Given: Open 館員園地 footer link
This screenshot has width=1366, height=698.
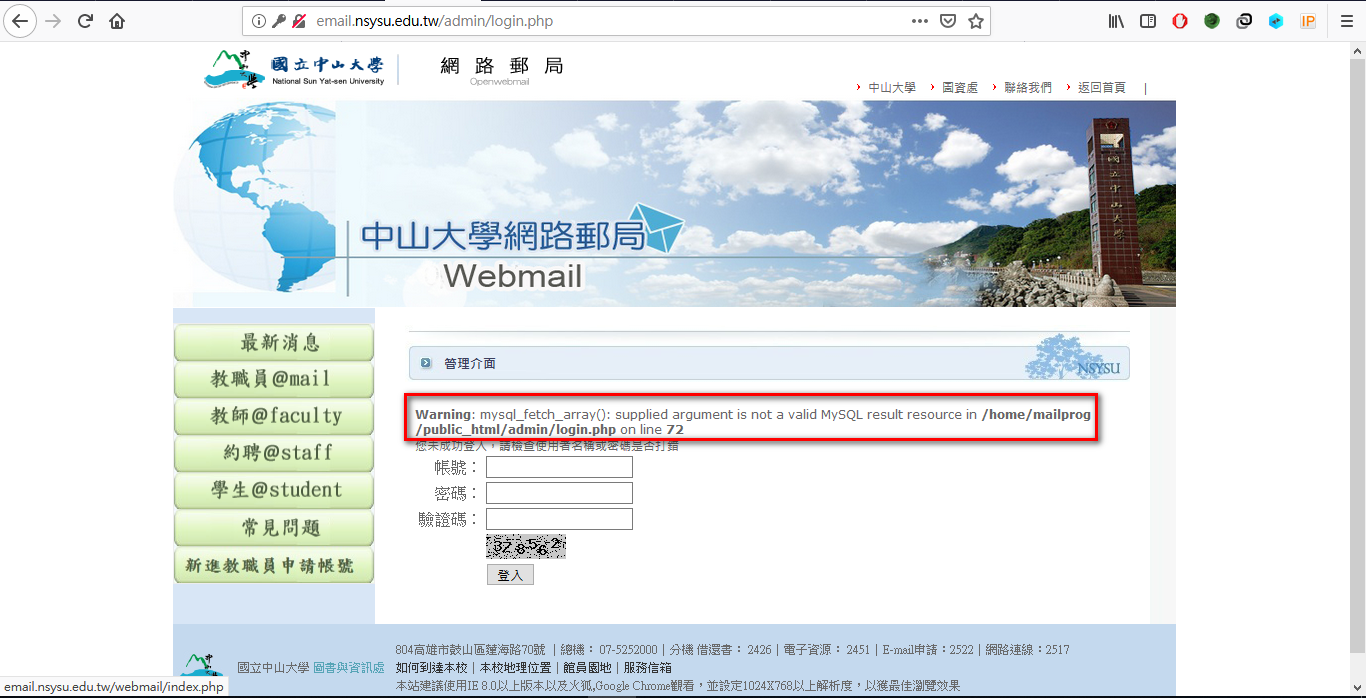Looking at the screenshot, I should [x=587, y=668].
